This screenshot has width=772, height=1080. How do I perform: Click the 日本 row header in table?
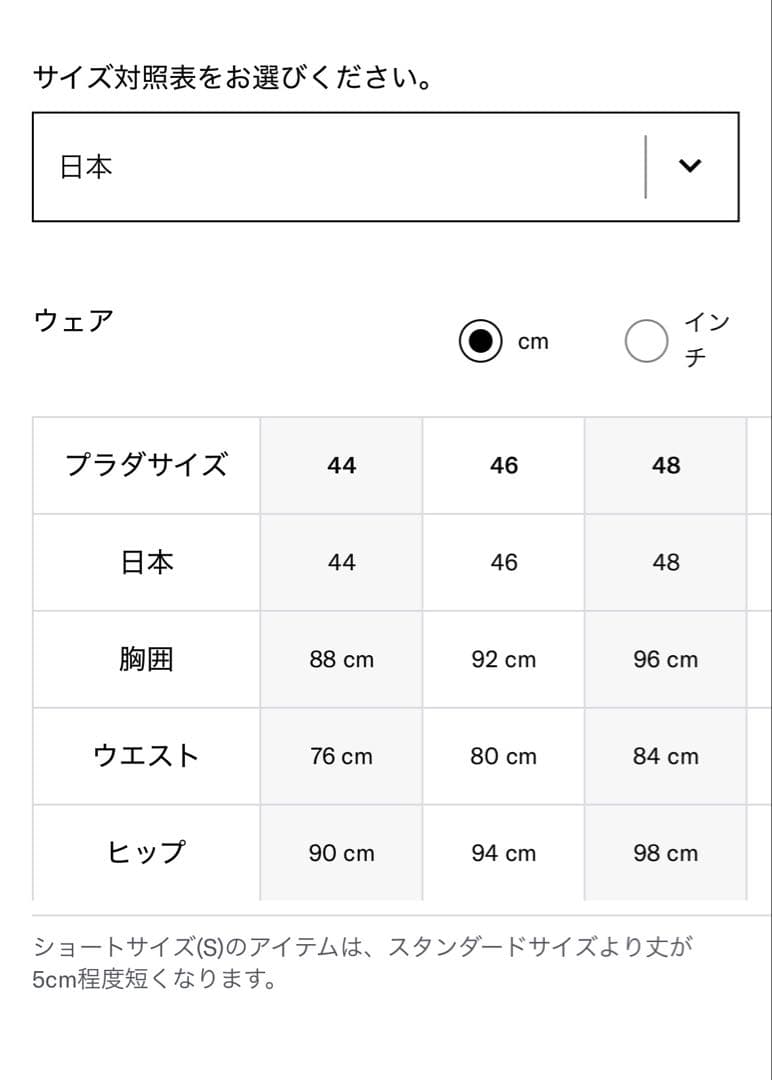click(x=146, y=562)
